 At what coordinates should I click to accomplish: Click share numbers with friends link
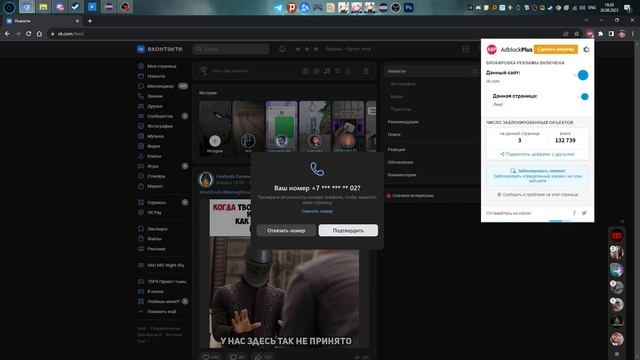537,154
